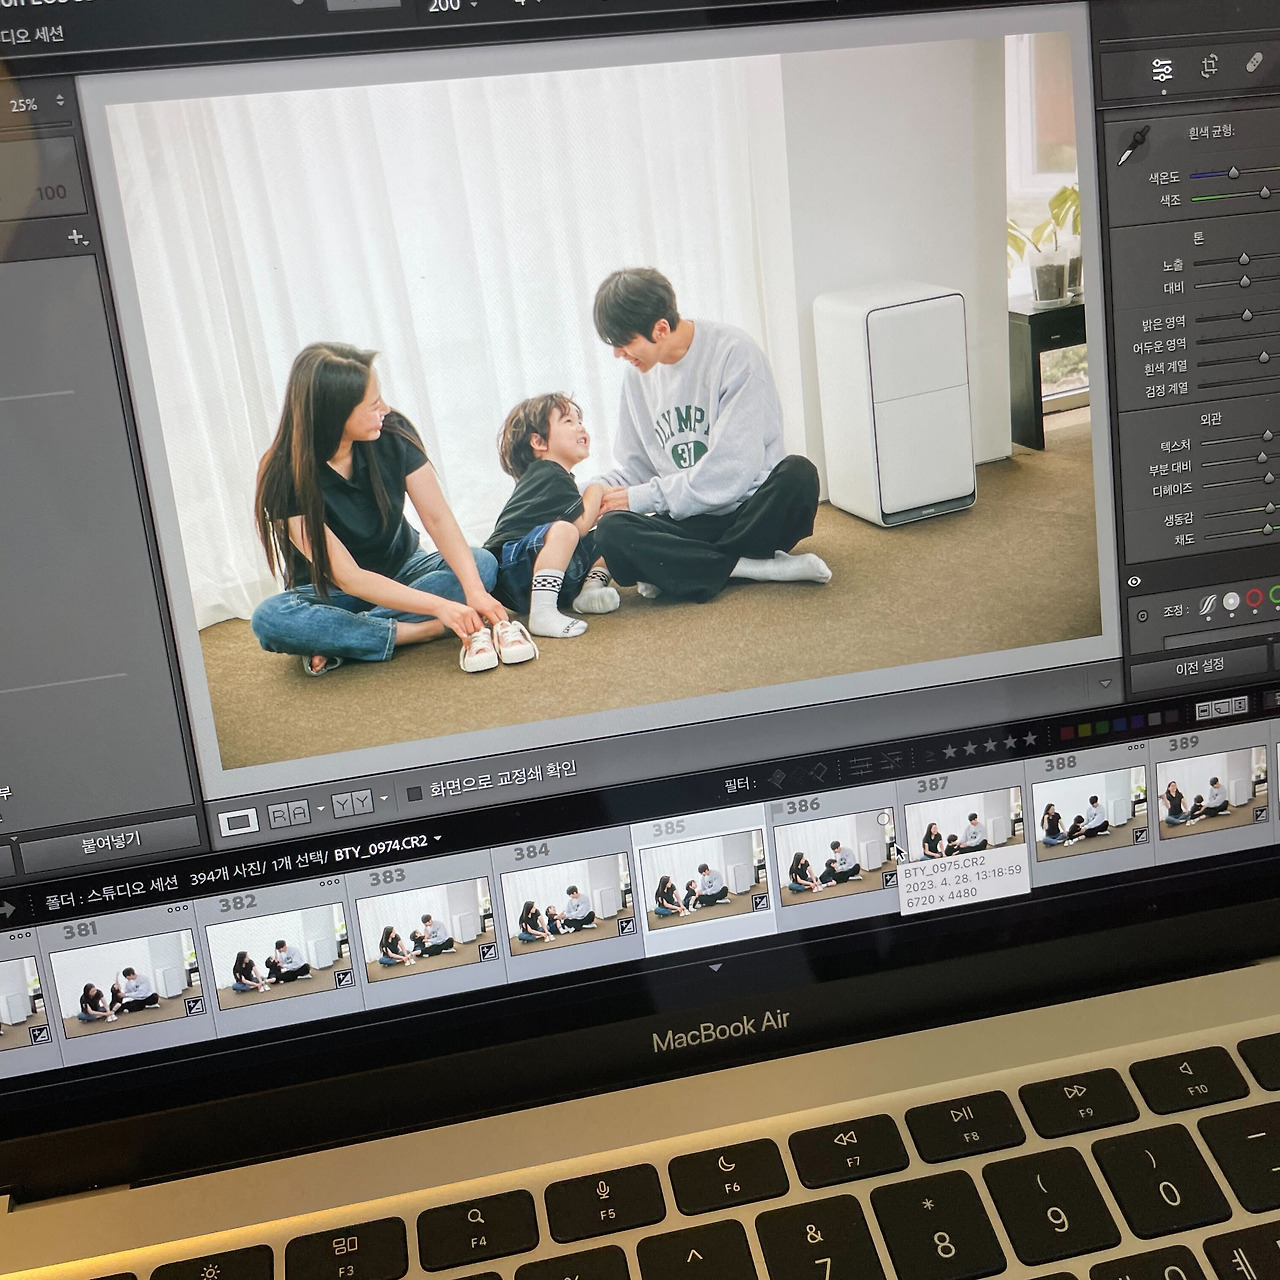Select the red ring adjustment icon
1280x1280 pixels.
[x=1254, y=598]
